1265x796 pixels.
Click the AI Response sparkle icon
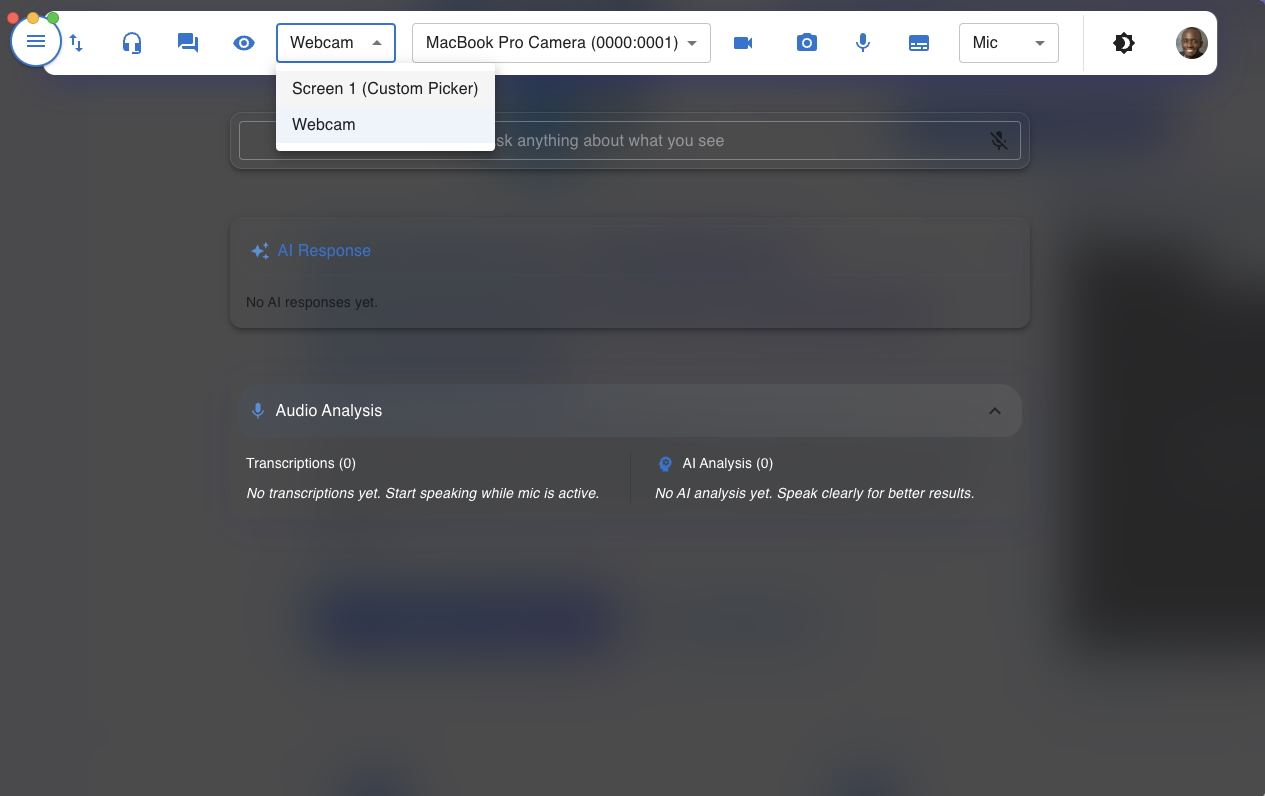click(260, 251)
